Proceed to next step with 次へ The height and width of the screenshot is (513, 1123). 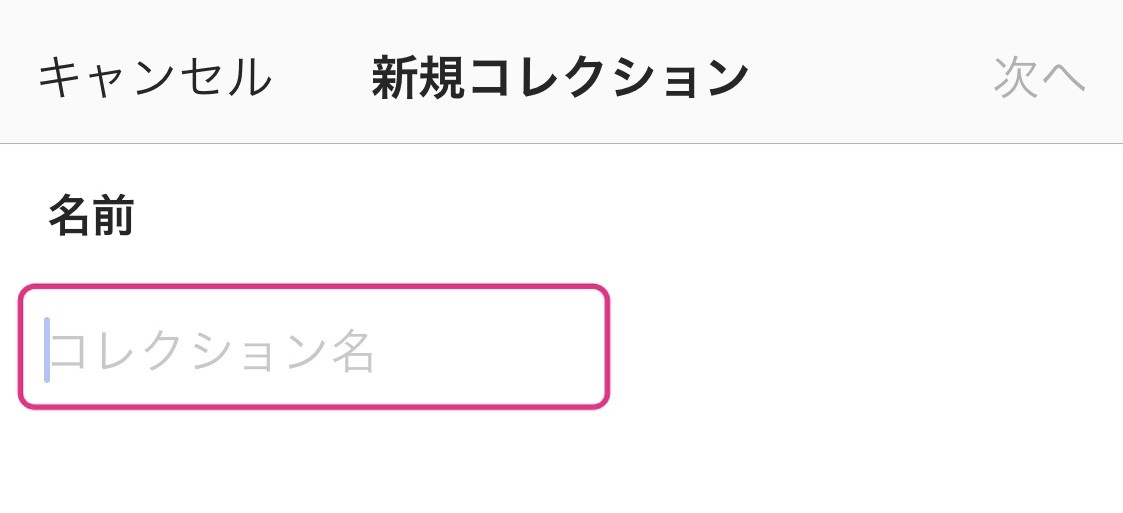tap(1039, 78)
